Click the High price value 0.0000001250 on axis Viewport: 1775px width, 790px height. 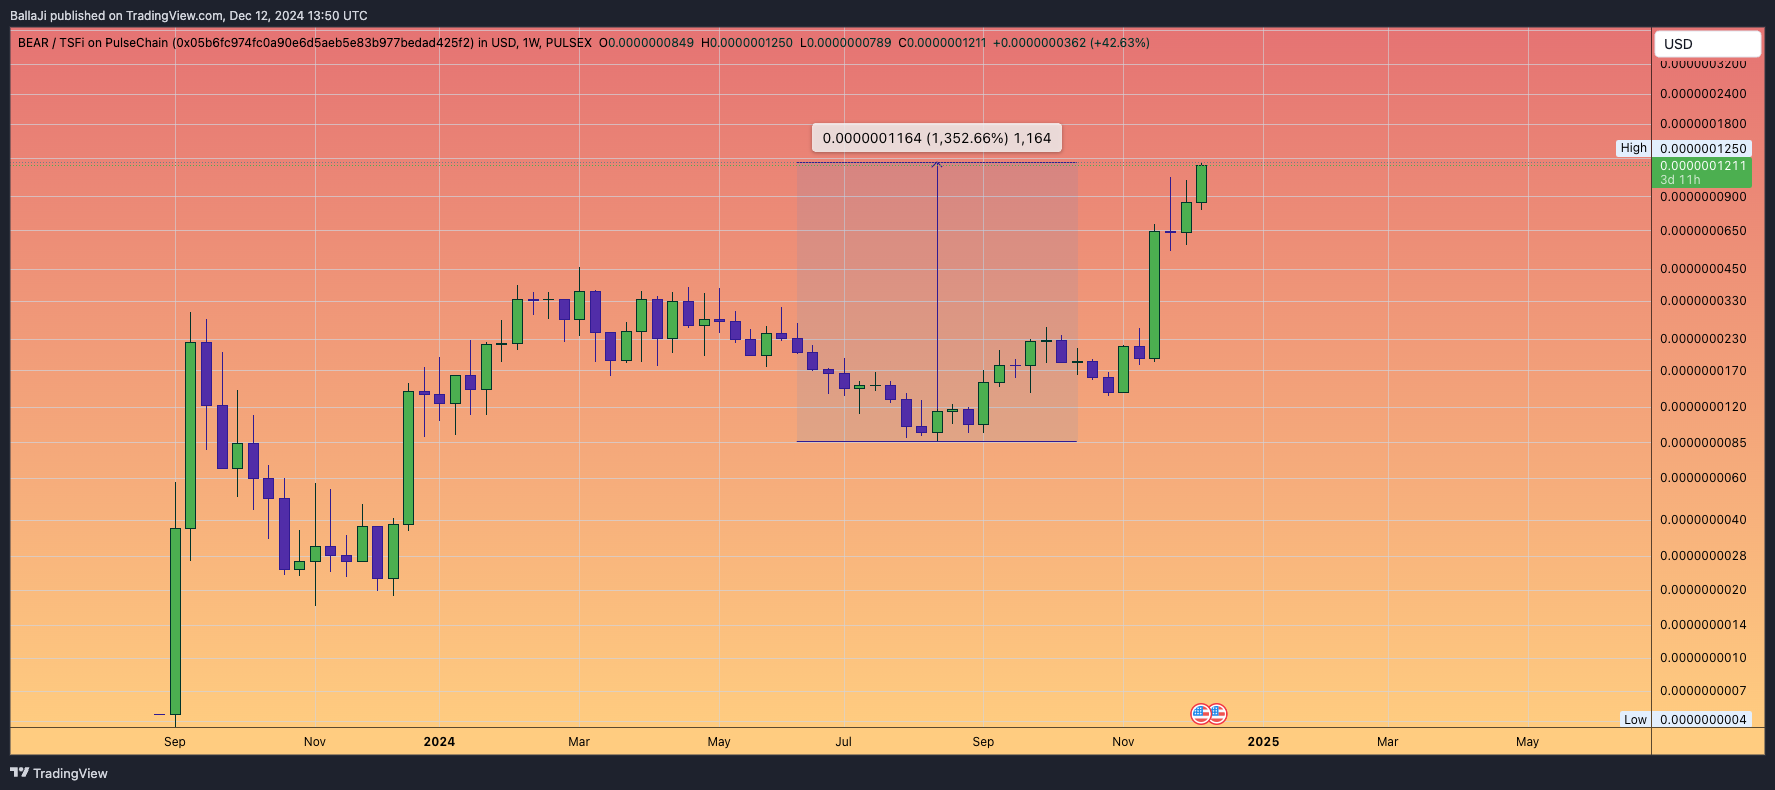click(1703, 148)
